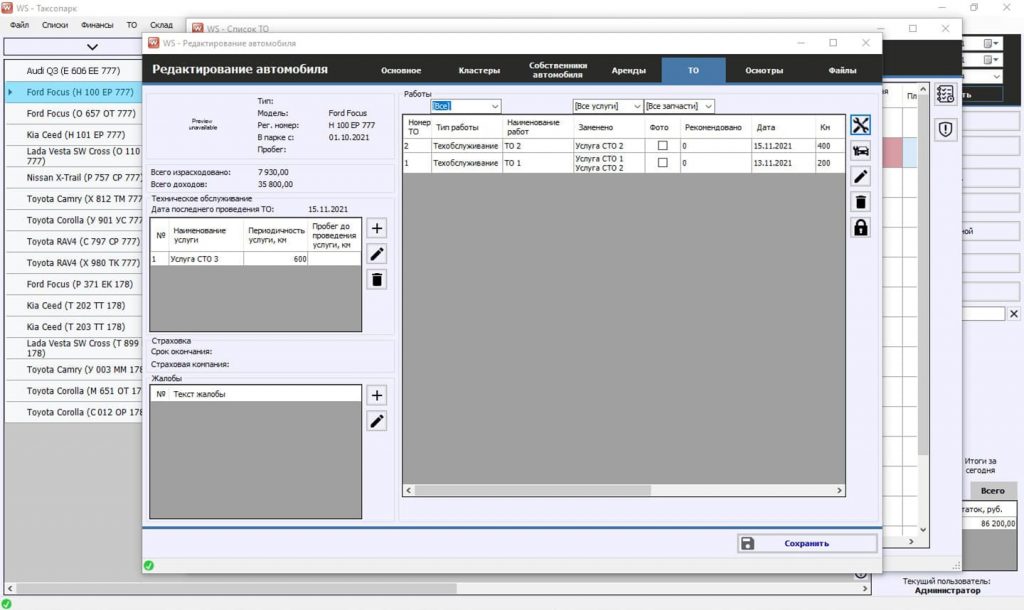Click the checklist icon in Список ТО window
1024x610 pixels.
[x=945, y=94]
